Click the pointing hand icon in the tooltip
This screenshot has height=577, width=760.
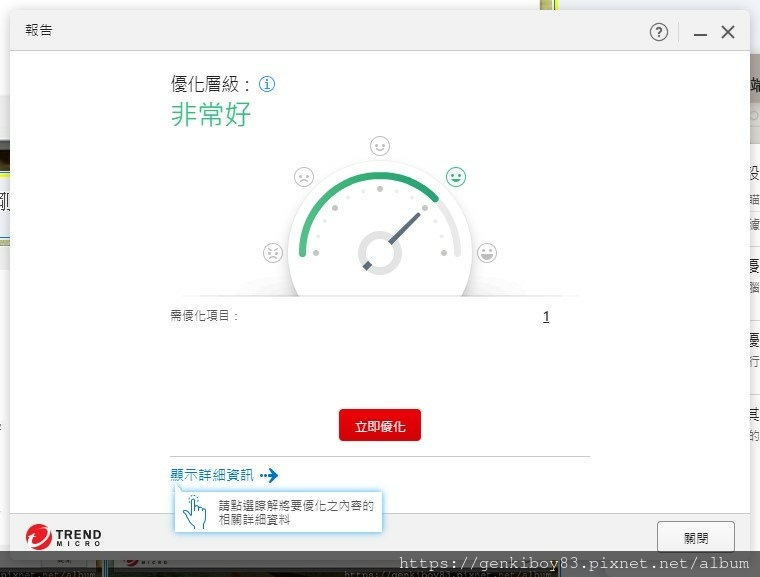[194, 512]
